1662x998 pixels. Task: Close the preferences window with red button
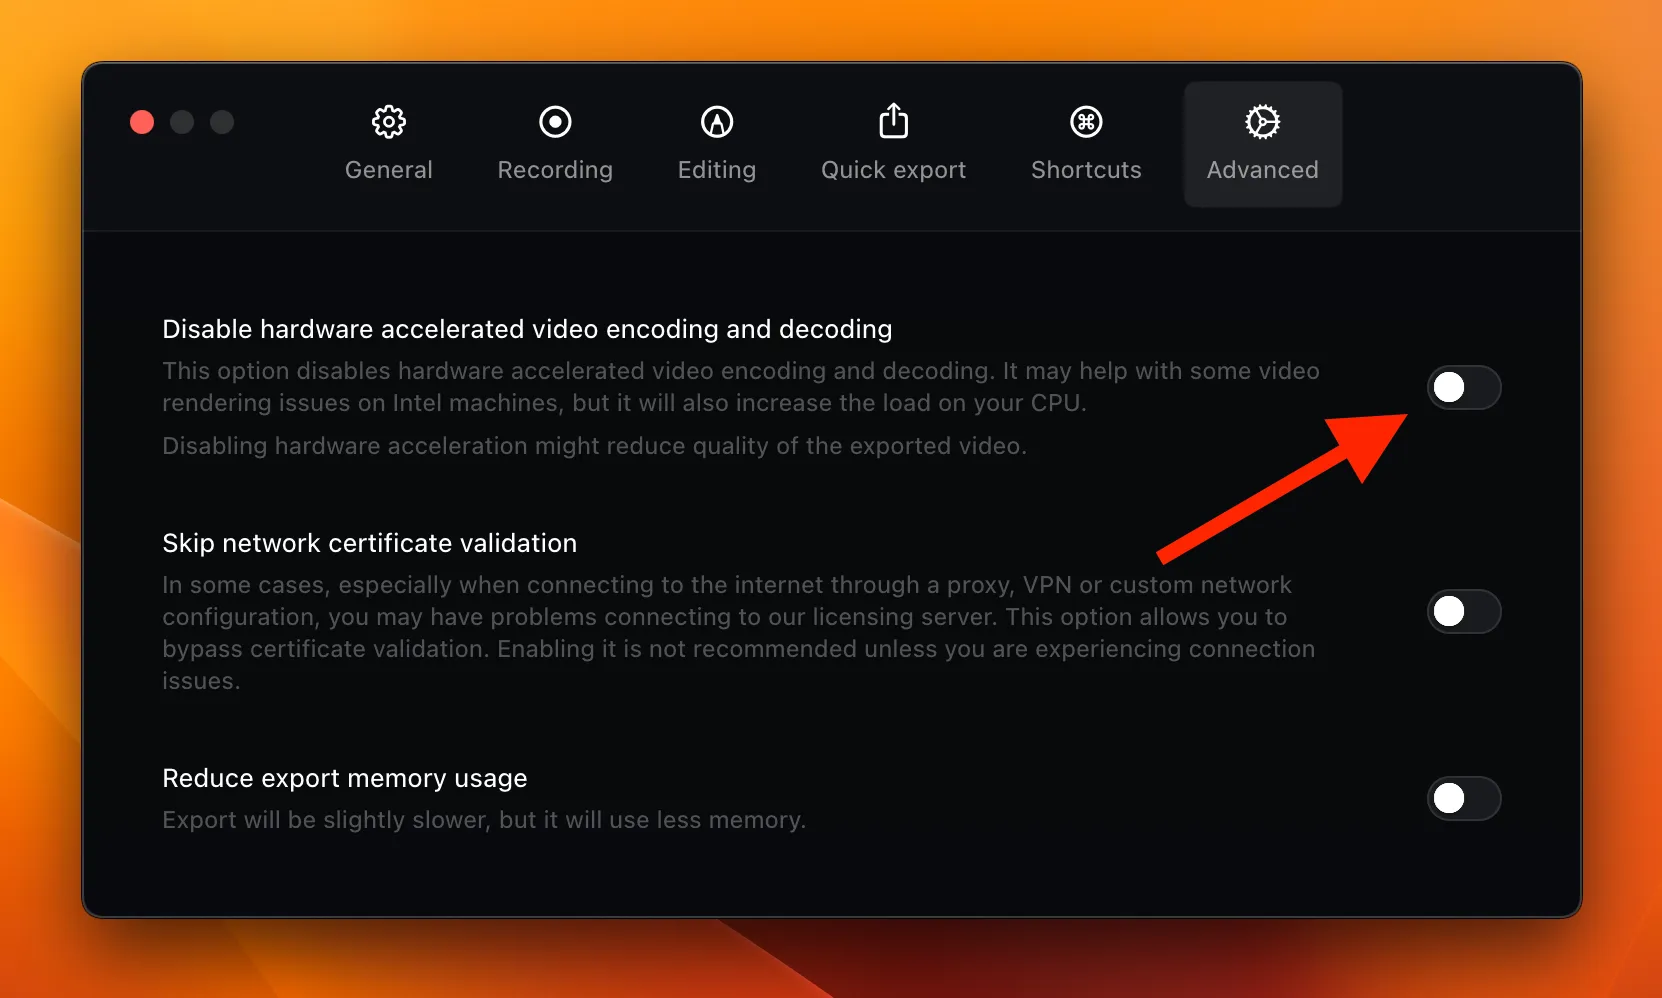tap(142, 122)
